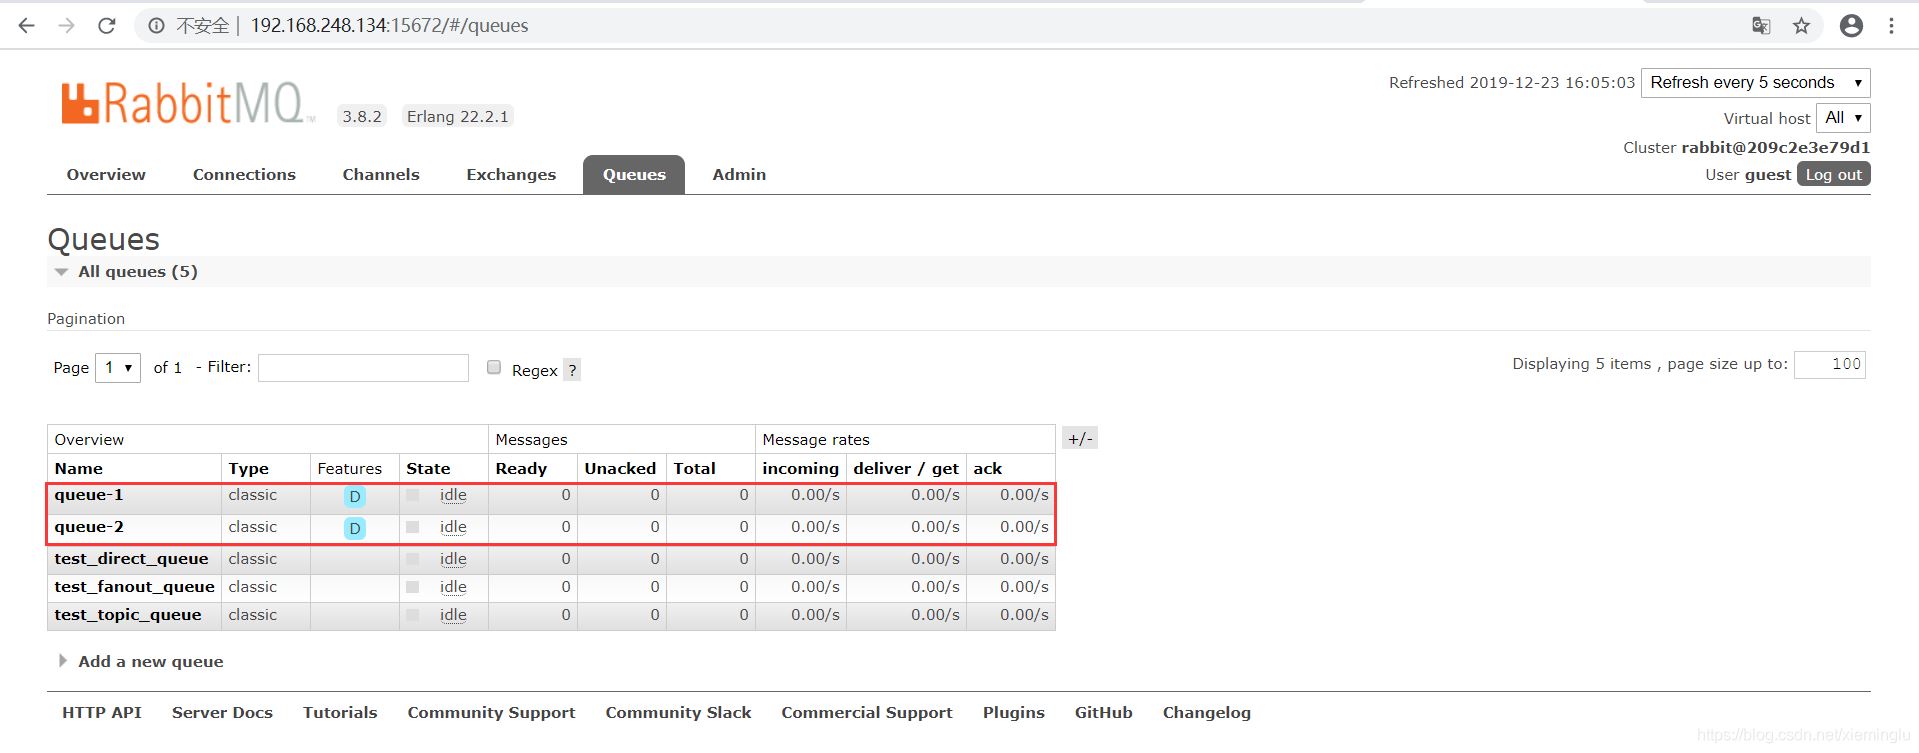1919x753 pixels.
Task: Open the Community Support footer link
Action: click(x=491, y=713)
